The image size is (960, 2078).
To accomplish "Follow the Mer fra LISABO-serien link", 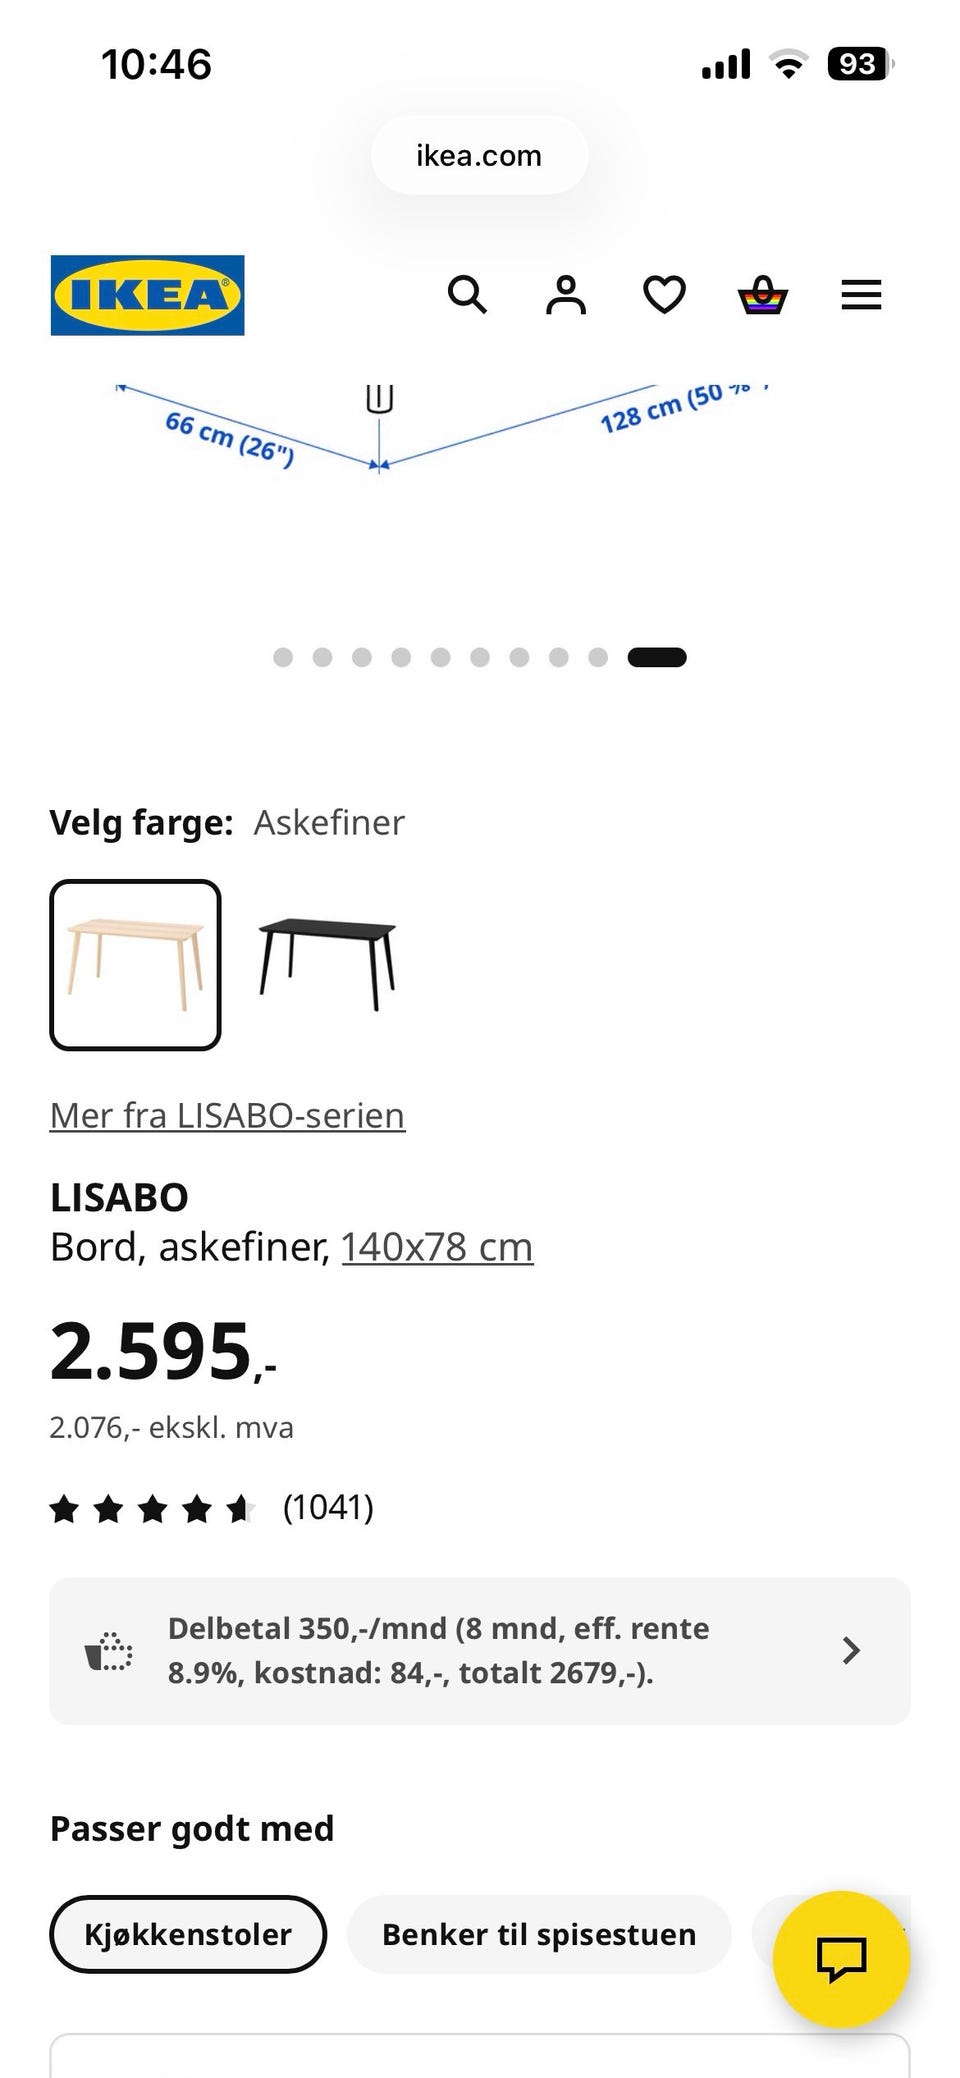I will tap(227, 1115).
